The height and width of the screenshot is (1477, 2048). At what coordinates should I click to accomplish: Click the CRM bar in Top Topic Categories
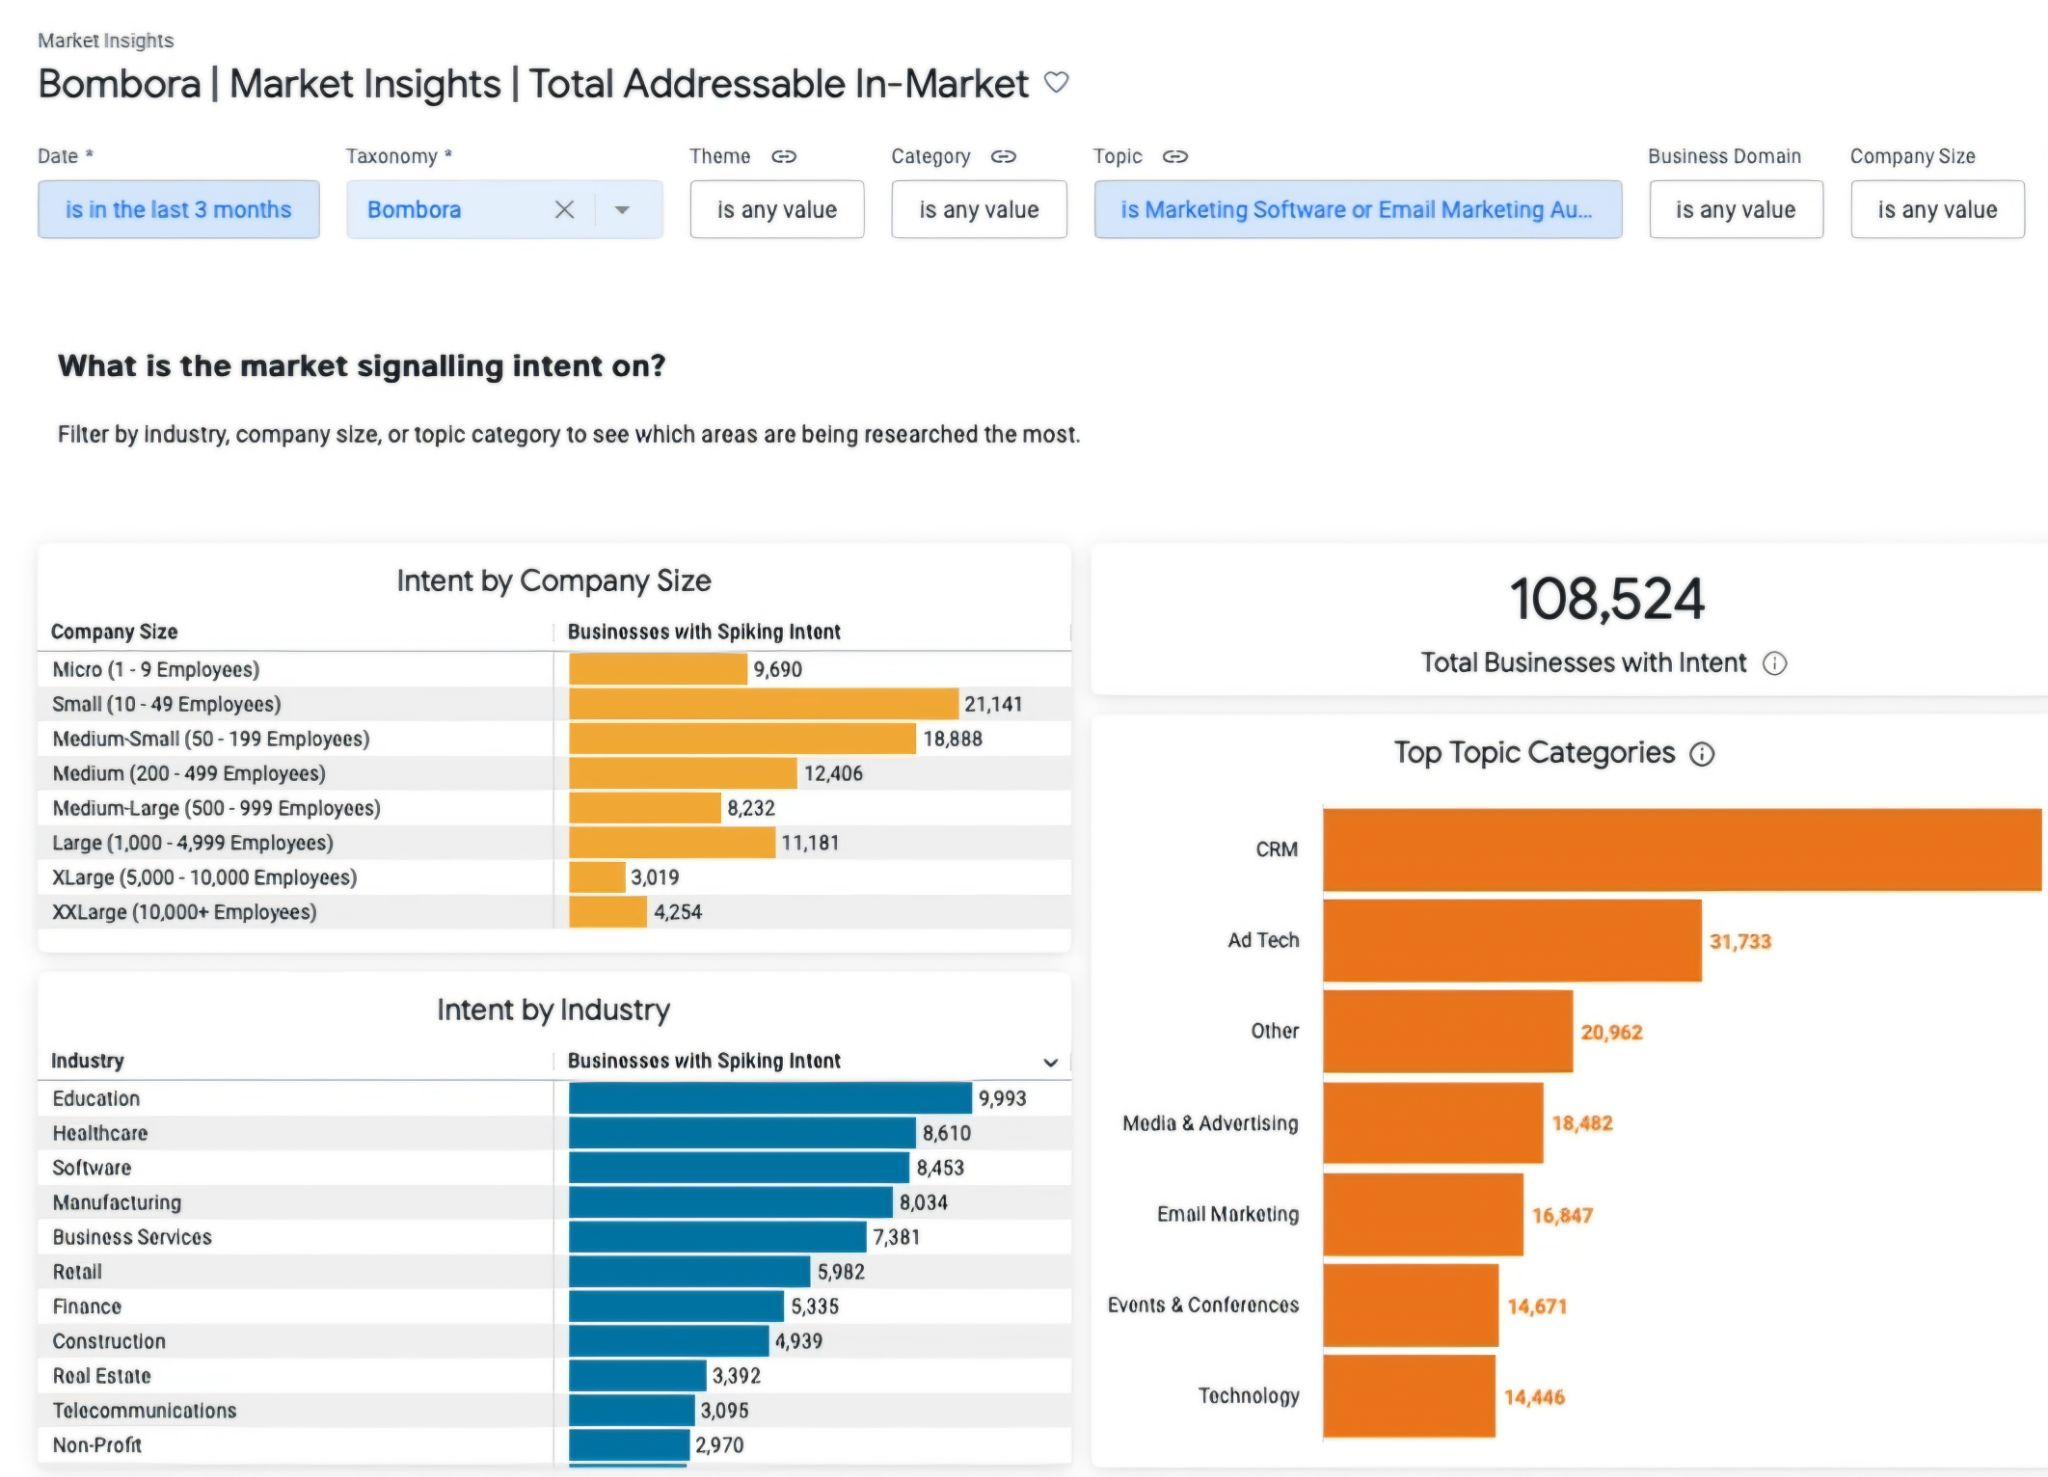1682,850
